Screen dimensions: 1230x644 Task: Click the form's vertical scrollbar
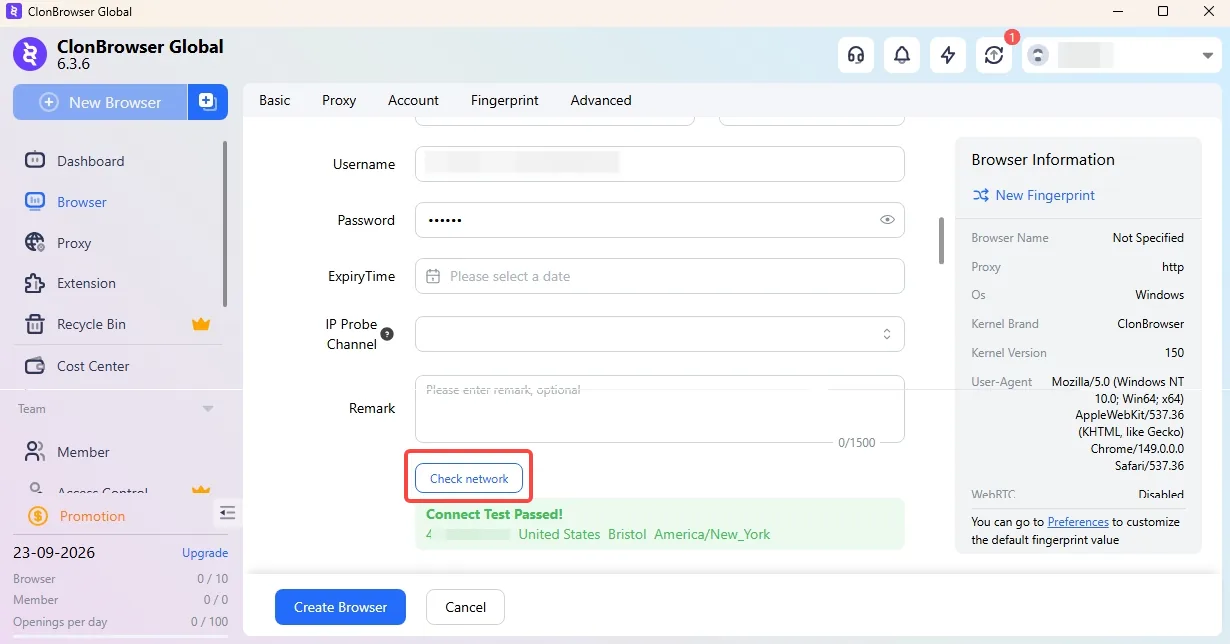pyautogui.click(x=941, y=240)
